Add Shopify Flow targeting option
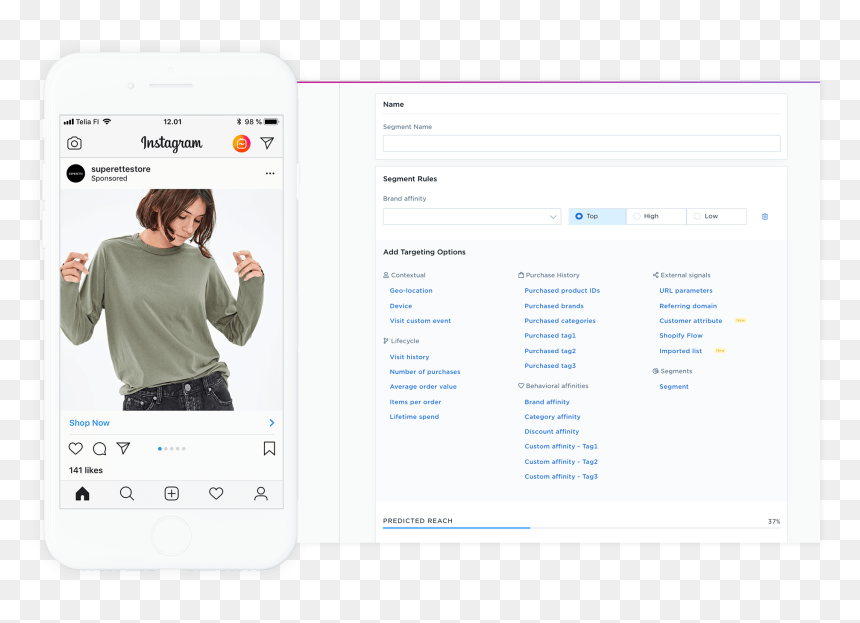 click(x=681, y=336)
